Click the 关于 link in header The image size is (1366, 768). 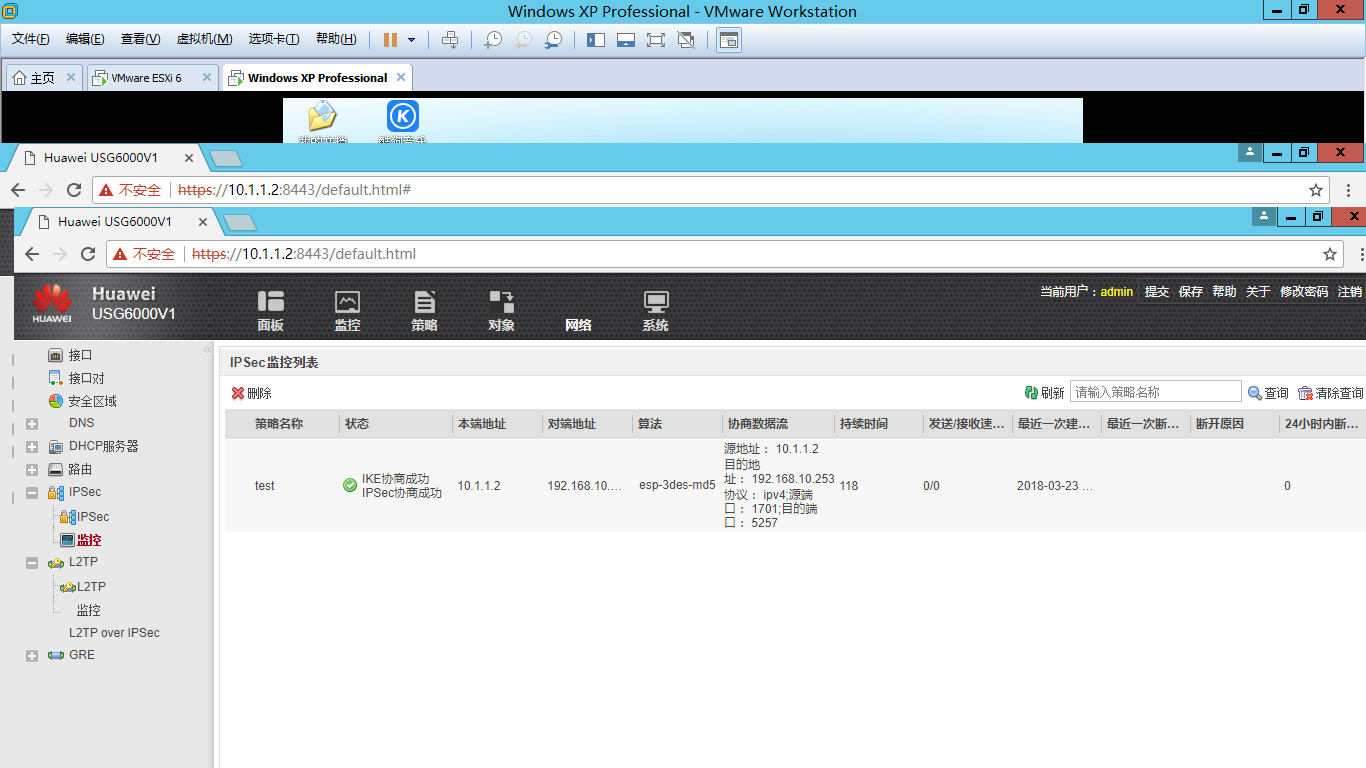coord(1258,292)
